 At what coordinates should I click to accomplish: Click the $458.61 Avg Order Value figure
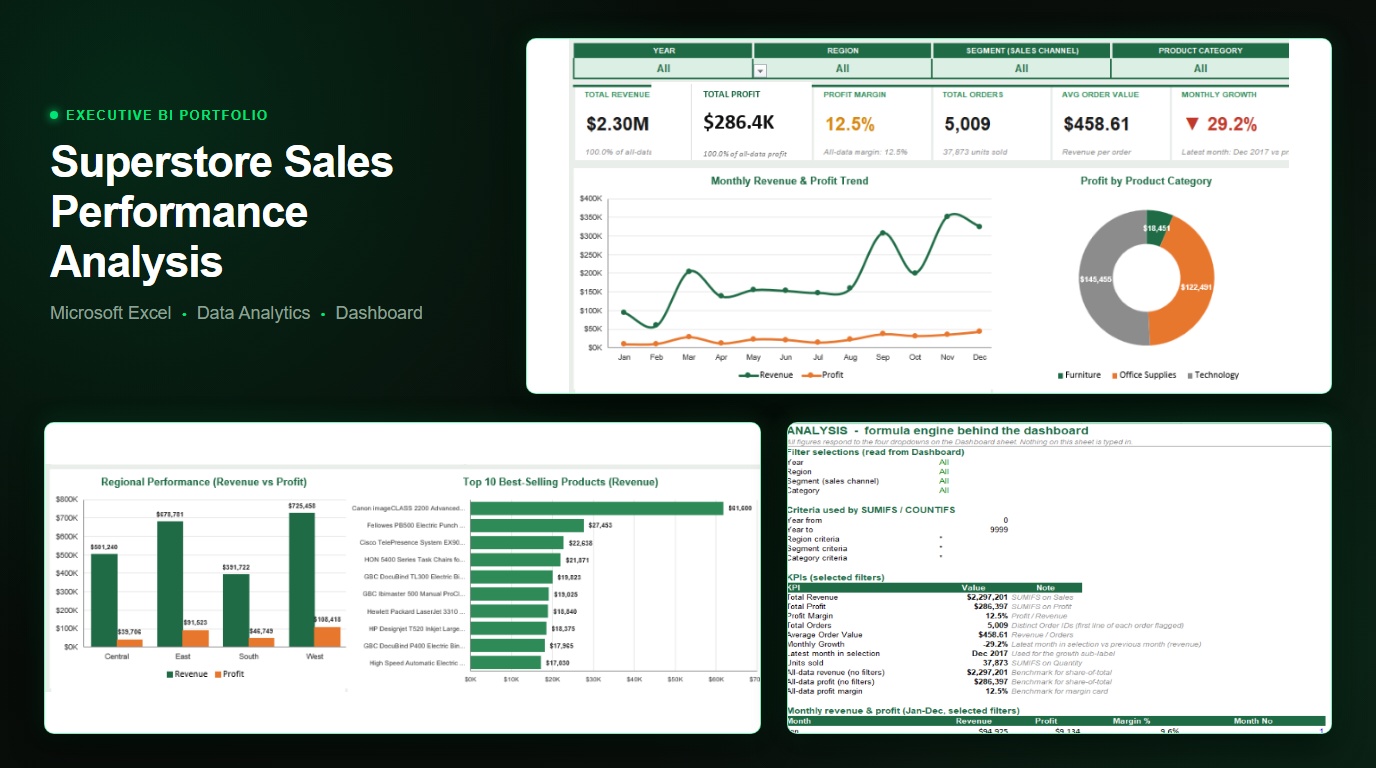(1096, 124)
